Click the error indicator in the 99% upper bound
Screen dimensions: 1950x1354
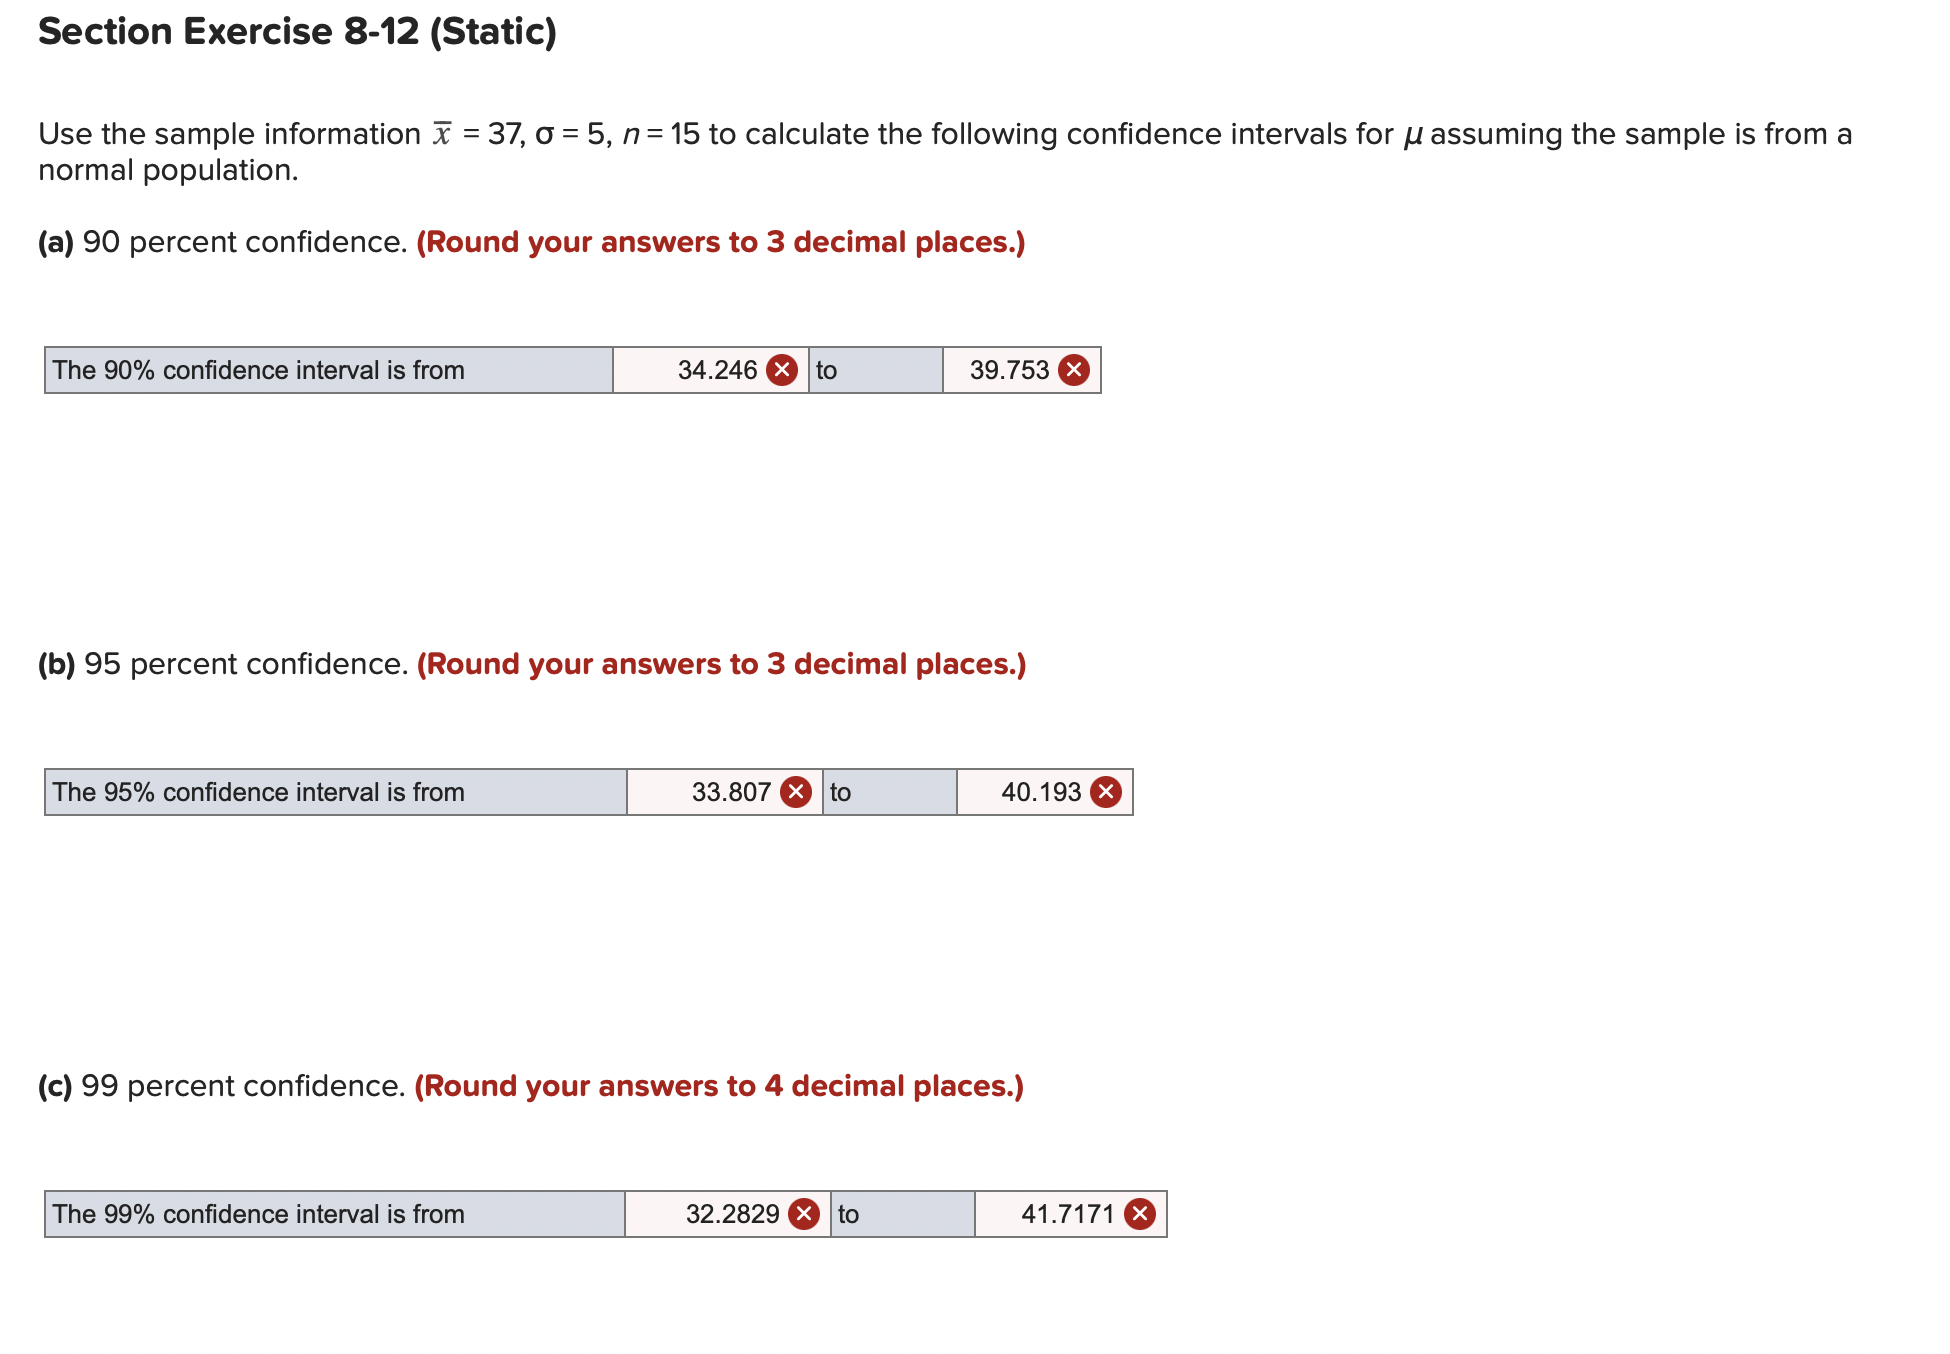click(x=1140, y=1214)
